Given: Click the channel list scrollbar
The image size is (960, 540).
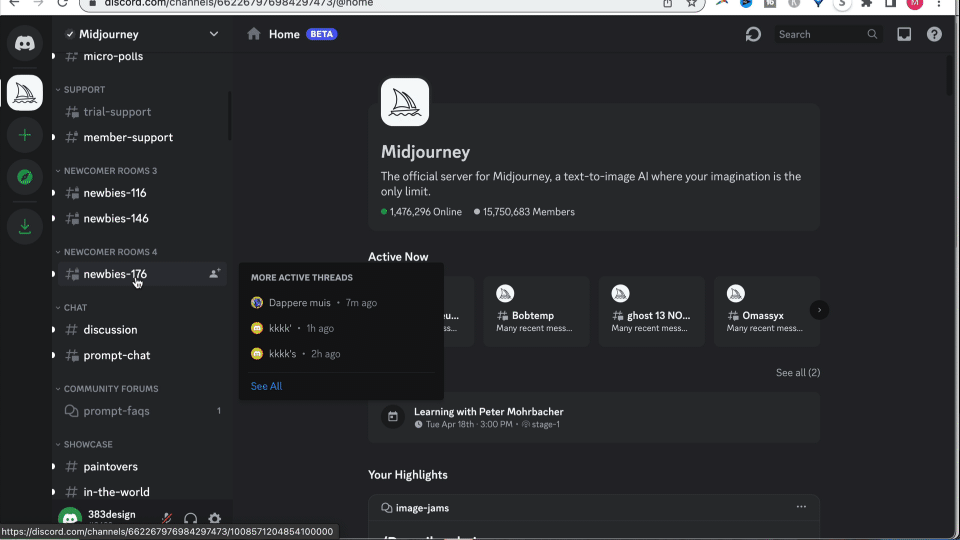Looking at the screenshot, I should point(230,116).
